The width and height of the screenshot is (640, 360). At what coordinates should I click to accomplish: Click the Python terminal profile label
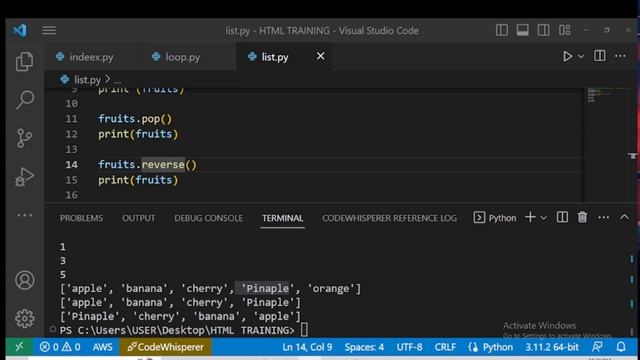[x=495, y=218]
